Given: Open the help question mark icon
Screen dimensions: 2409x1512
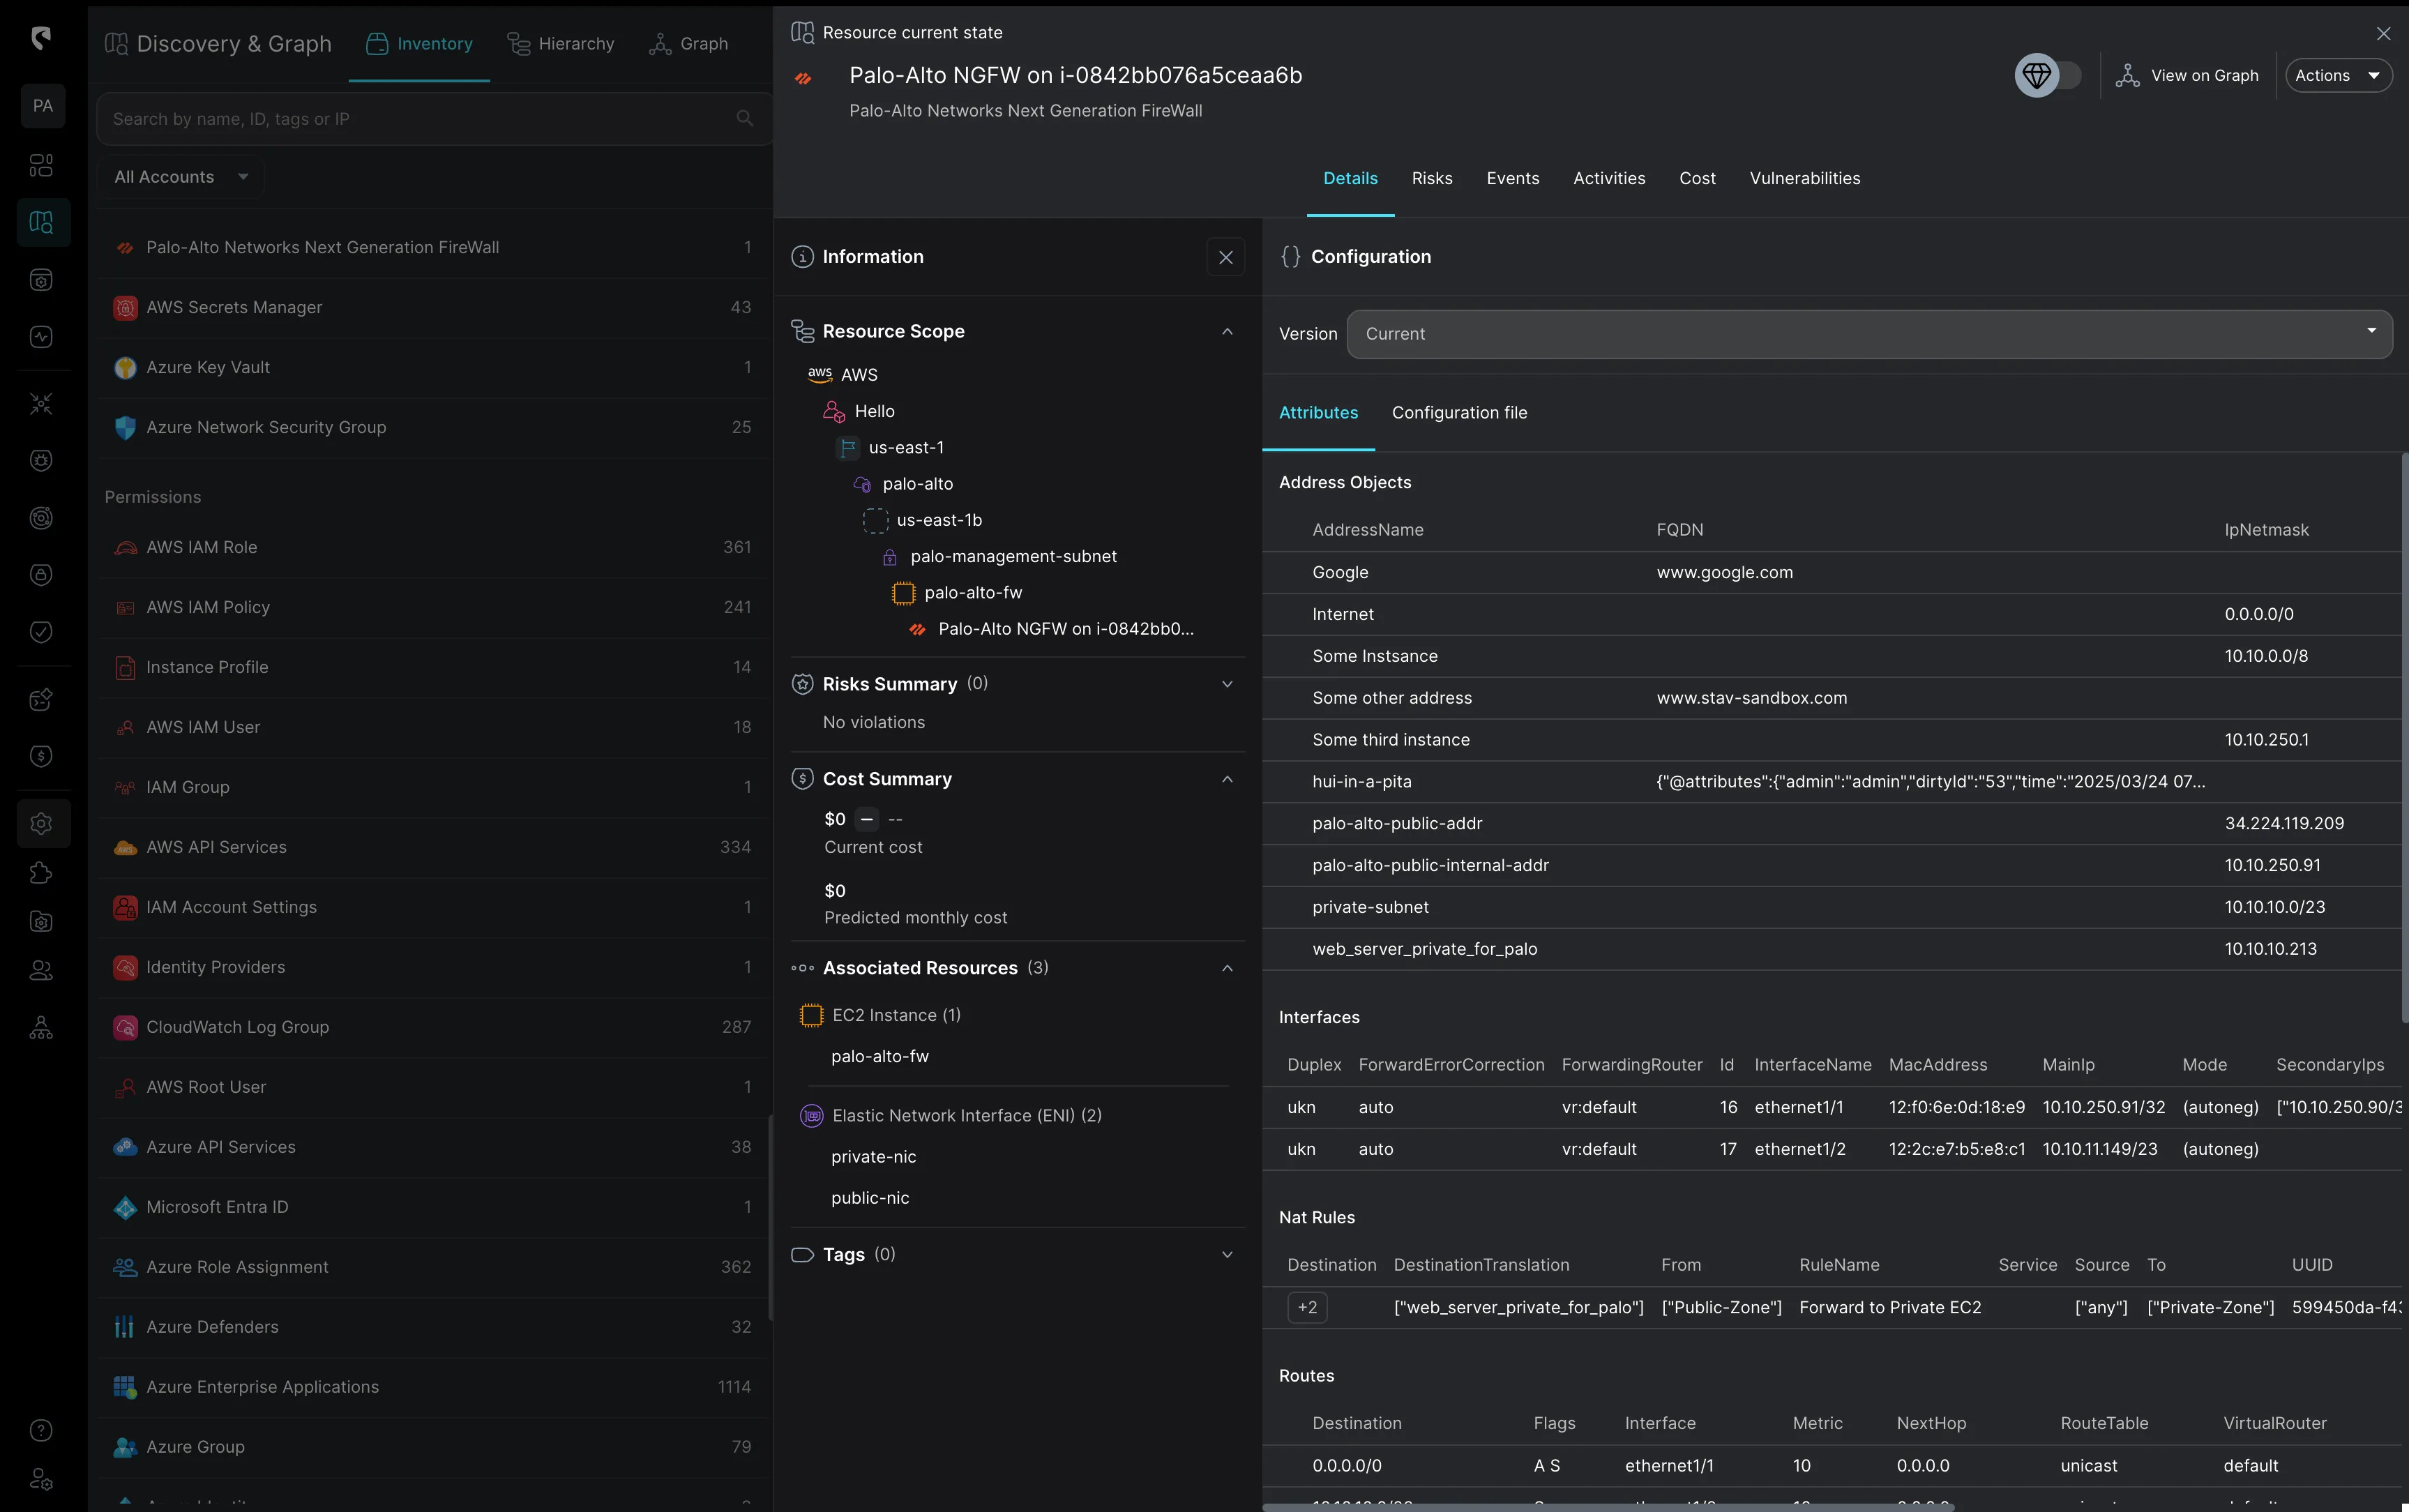Looking at the screenshot, I should (41, 1430).
